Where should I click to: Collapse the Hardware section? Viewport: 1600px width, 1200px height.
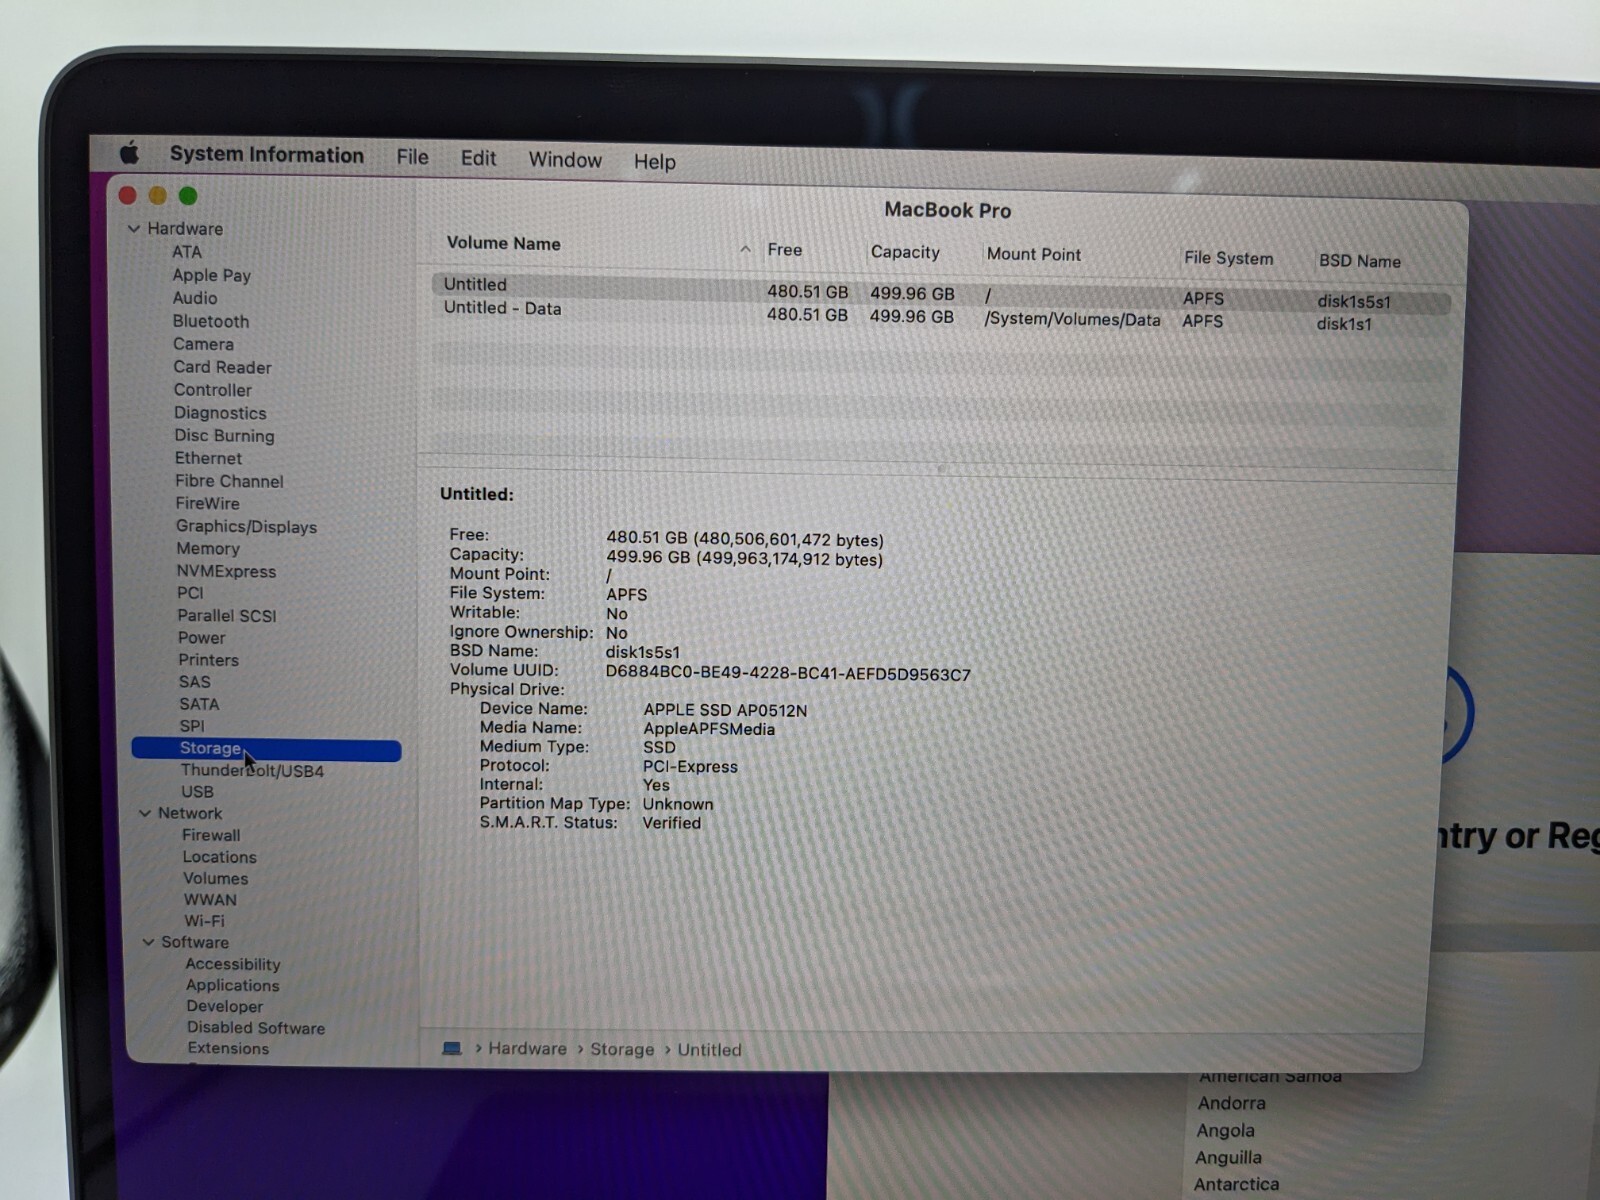(134, 228)
